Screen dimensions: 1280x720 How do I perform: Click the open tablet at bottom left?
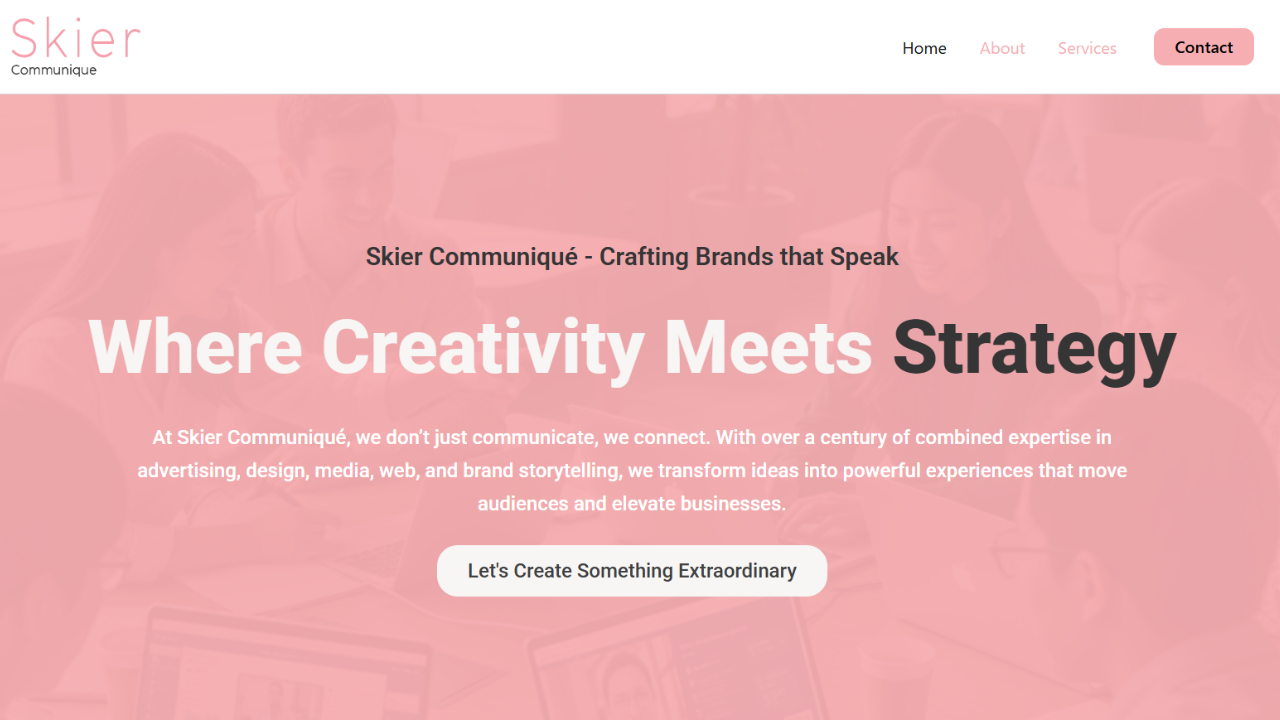(x=285, y=665)
